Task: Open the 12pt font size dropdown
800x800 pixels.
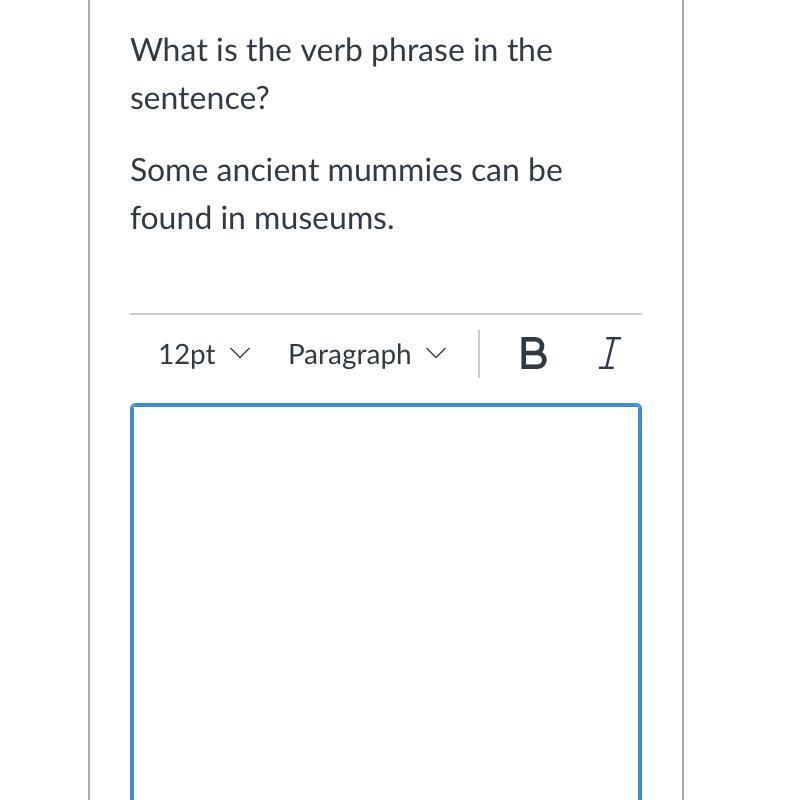Action: tap(203, 354)
